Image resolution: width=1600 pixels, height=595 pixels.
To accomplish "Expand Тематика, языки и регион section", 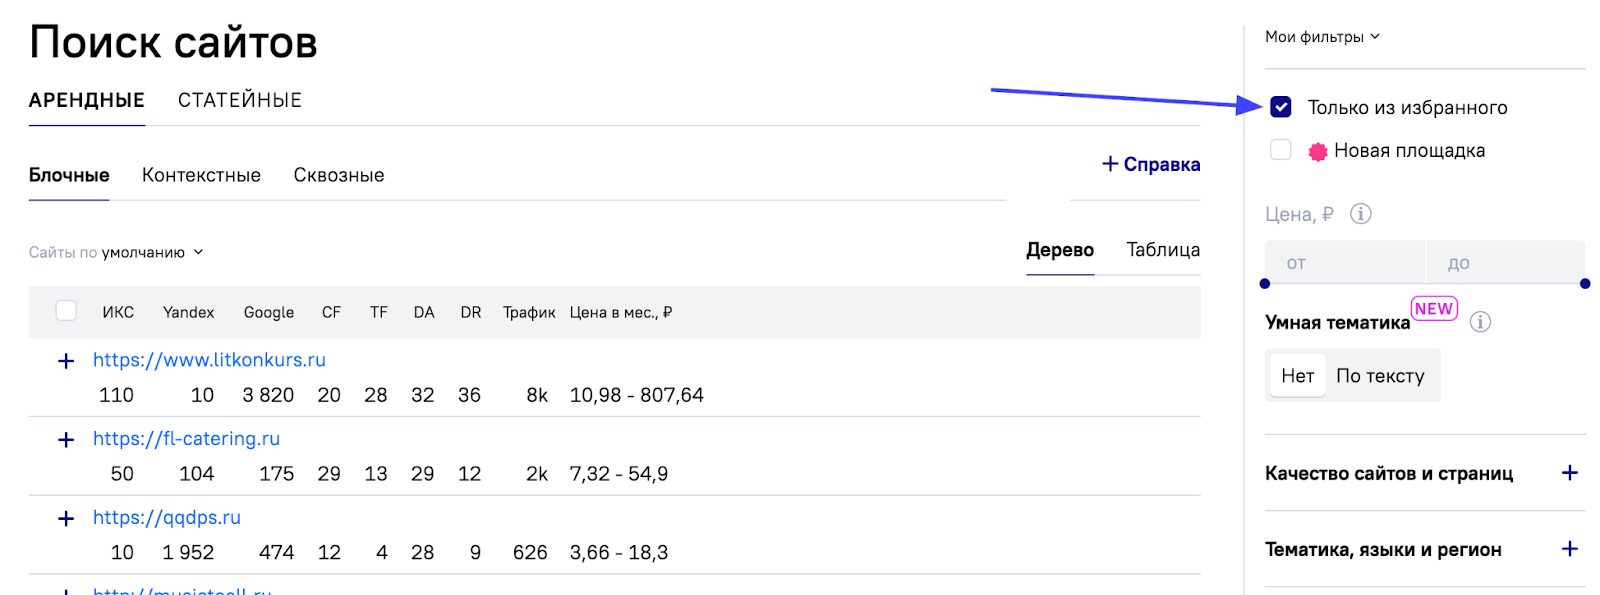I will point(1569,549).
